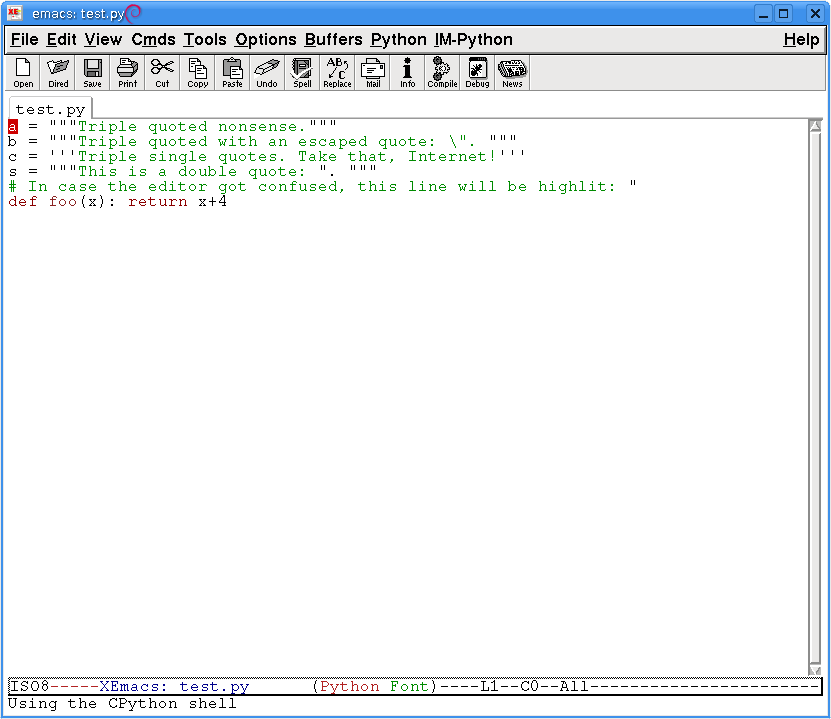This screenshot has height=719, width=831.
Task: Open the Tools menu
Action: pyautogui.click(x=205, y=40)
